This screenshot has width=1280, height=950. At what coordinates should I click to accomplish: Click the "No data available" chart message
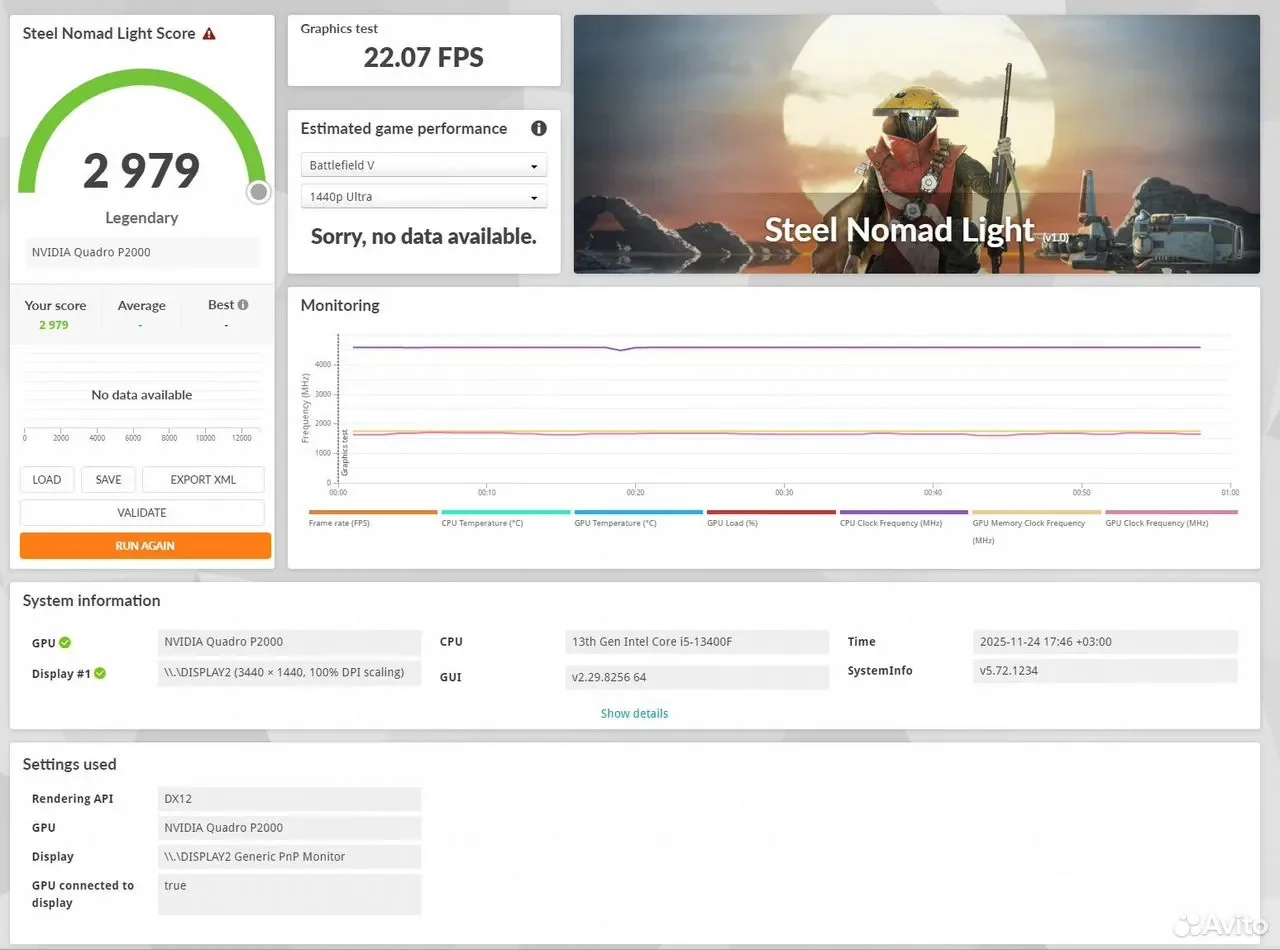click(142, 395)
